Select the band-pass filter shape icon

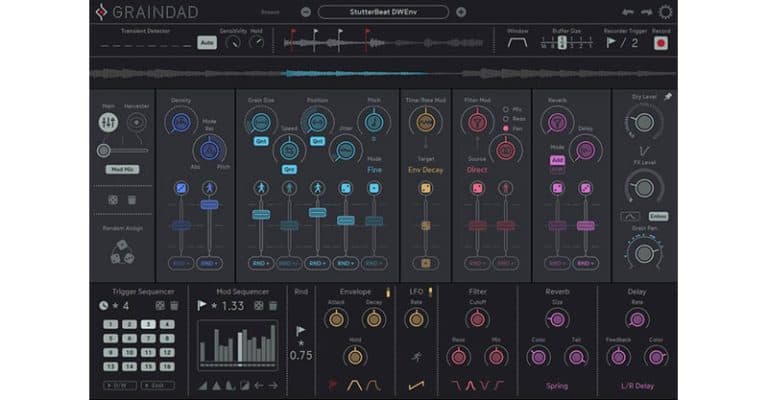470,386
